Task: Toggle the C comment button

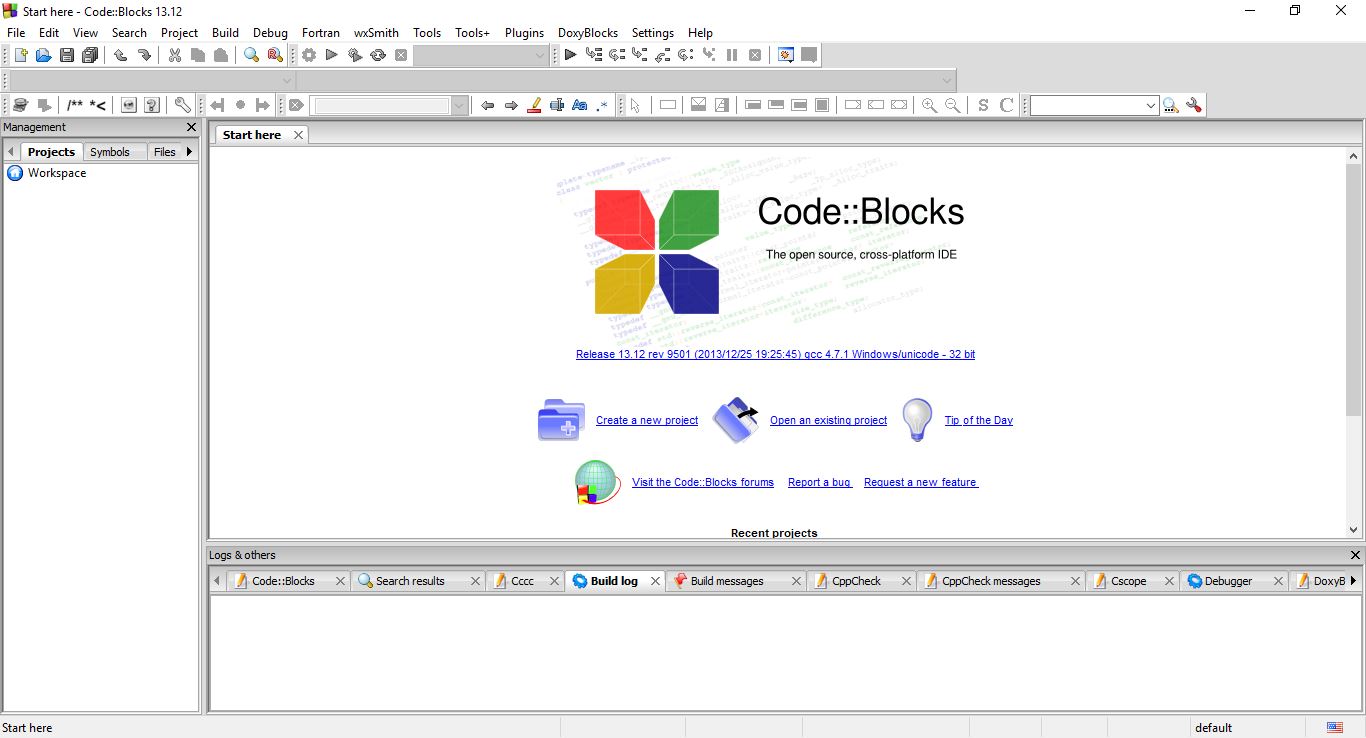Action: coord(1007,105)
